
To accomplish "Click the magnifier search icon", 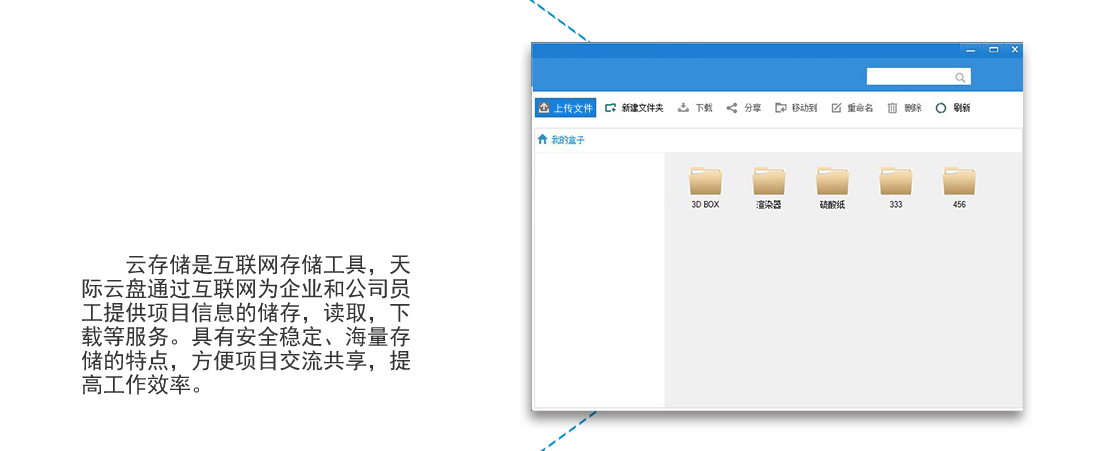I will point(960,77).
